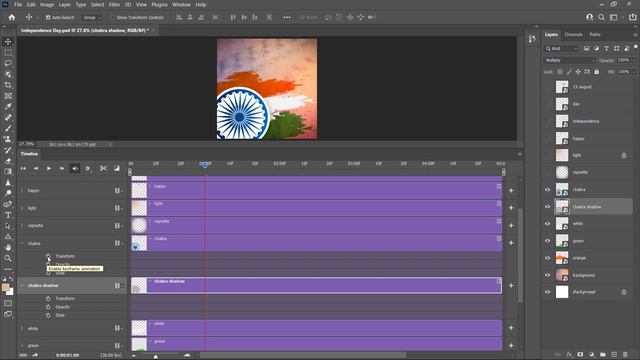Open the Opacity value dropdown
The width and height of the screenshot is (640, 360).
(x=634, y=60)
